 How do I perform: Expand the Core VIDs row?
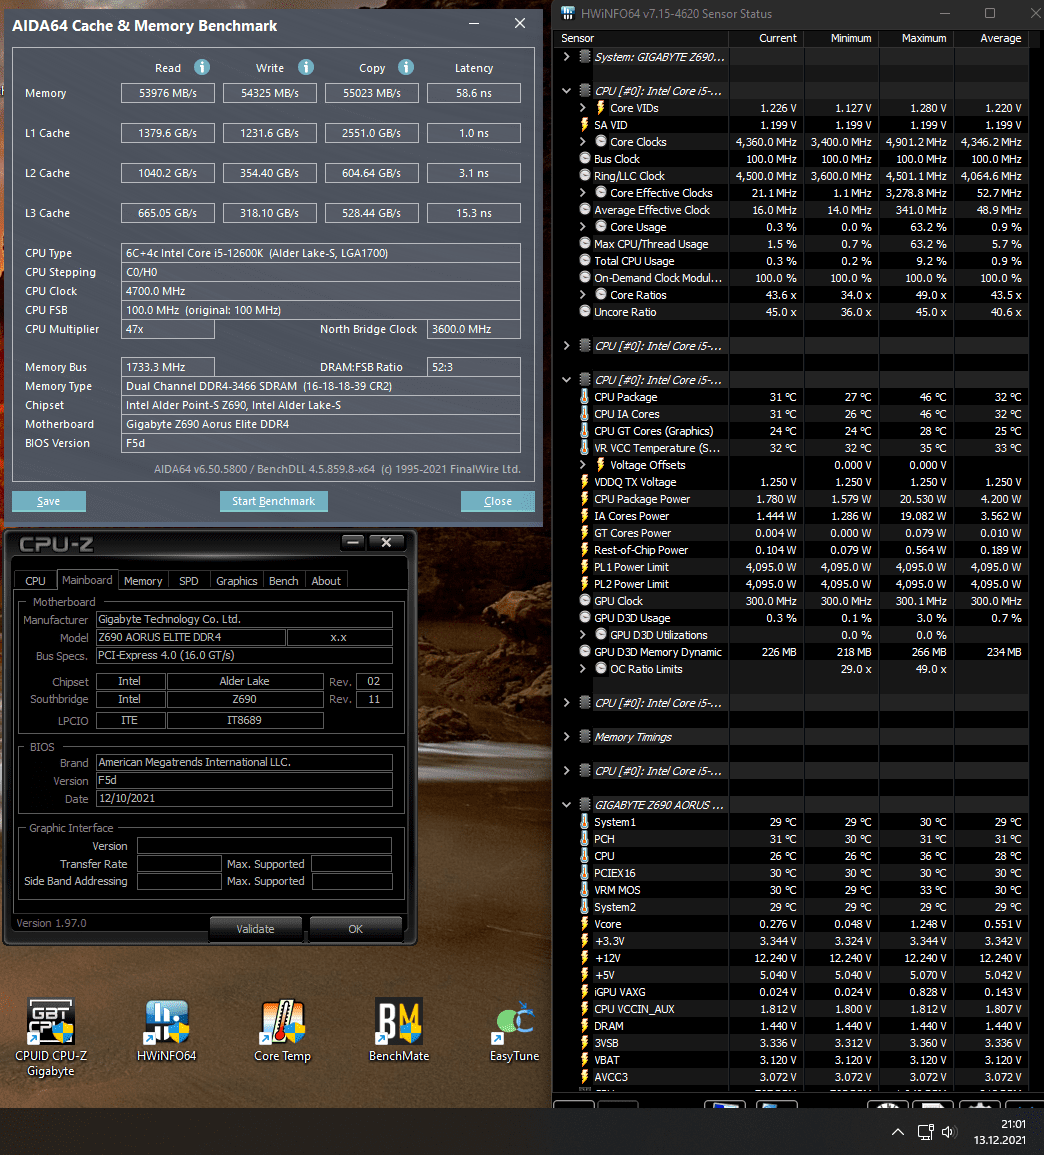tap(582, 108)
